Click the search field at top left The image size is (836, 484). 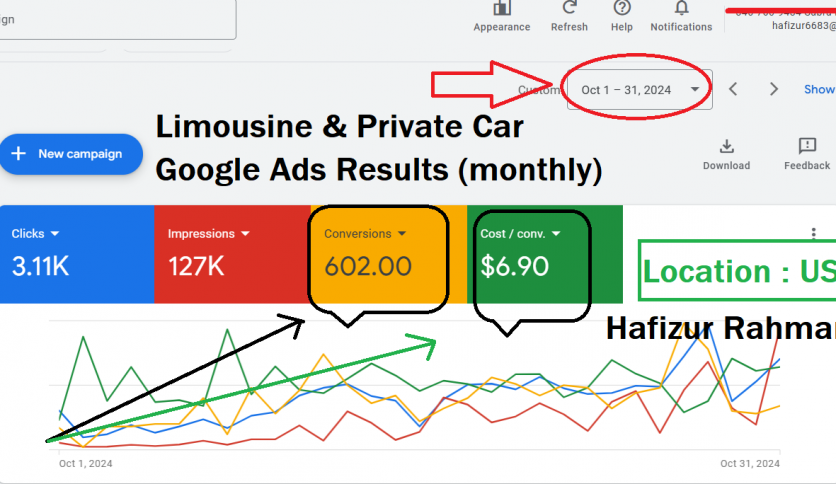[117, 20]
